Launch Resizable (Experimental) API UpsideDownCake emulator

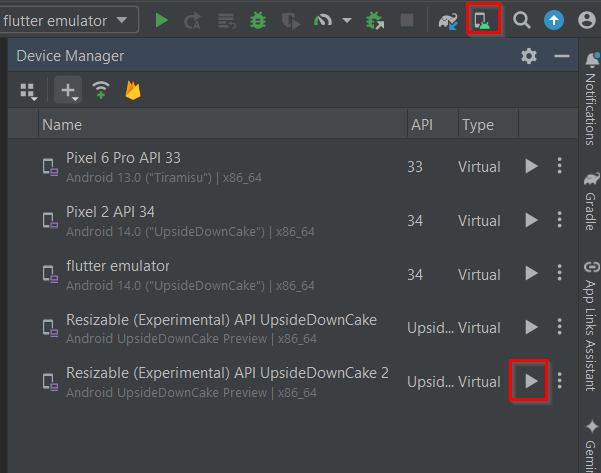531,327
